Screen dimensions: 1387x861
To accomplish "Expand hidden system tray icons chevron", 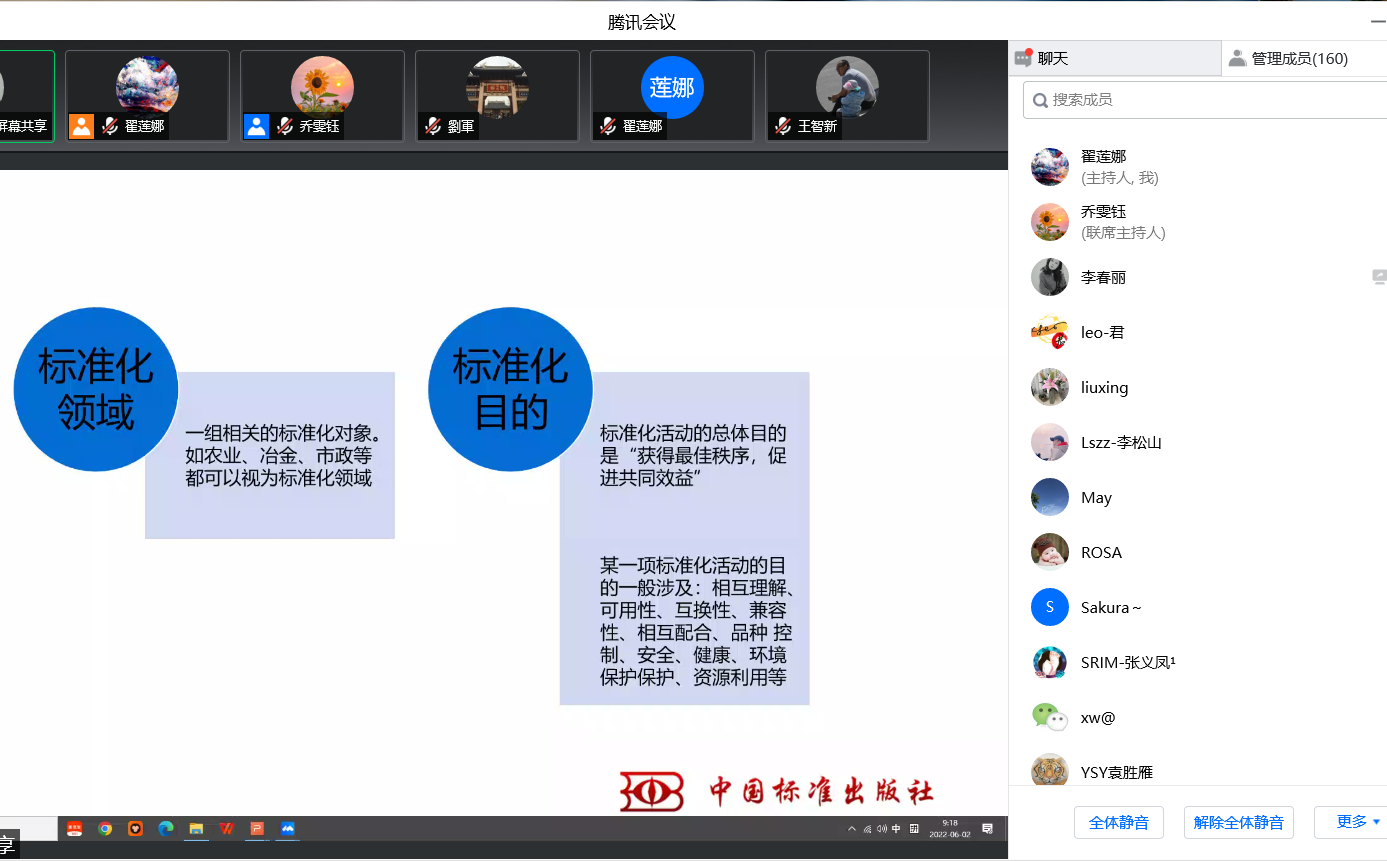I will click(852, 828).
